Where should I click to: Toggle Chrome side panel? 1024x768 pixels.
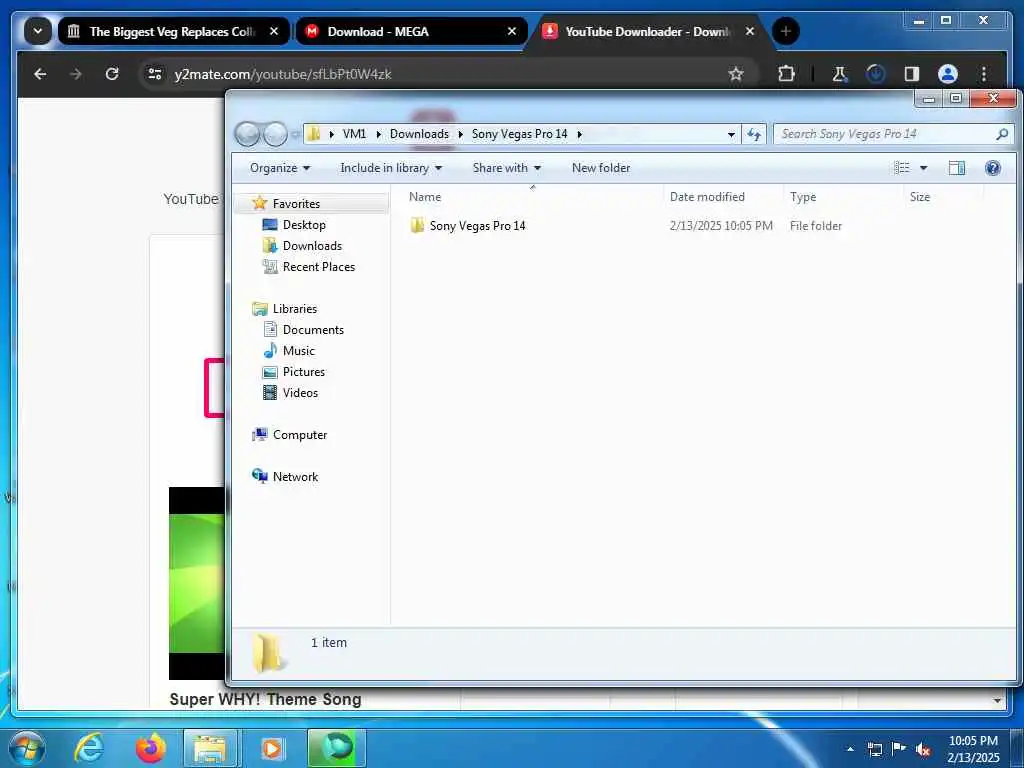912,74
